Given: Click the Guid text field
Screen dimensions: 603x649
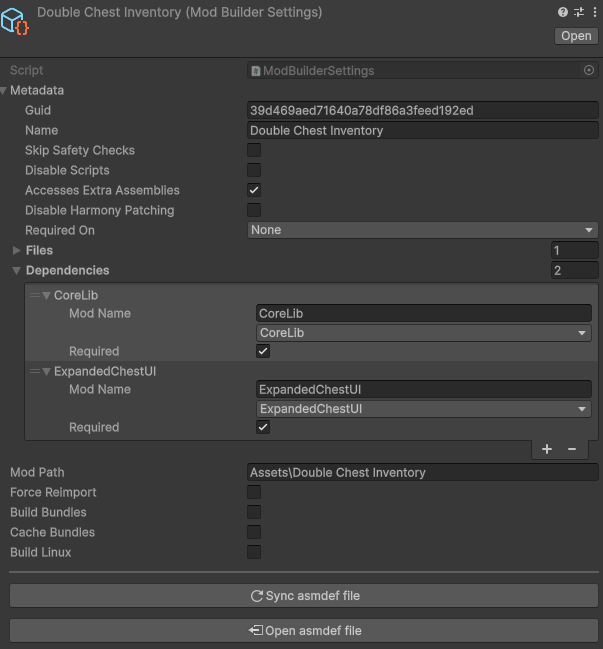Looking at the screenshot, I should [423, 111].
